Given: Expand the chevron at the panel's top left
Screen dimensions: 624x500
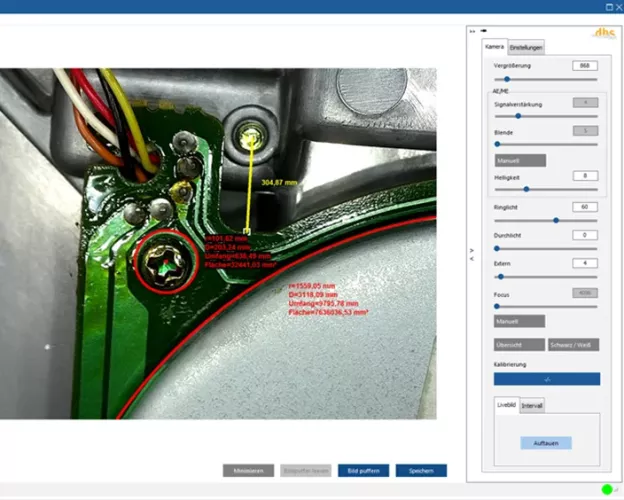Looking at the screenshot, I should 473,31.
